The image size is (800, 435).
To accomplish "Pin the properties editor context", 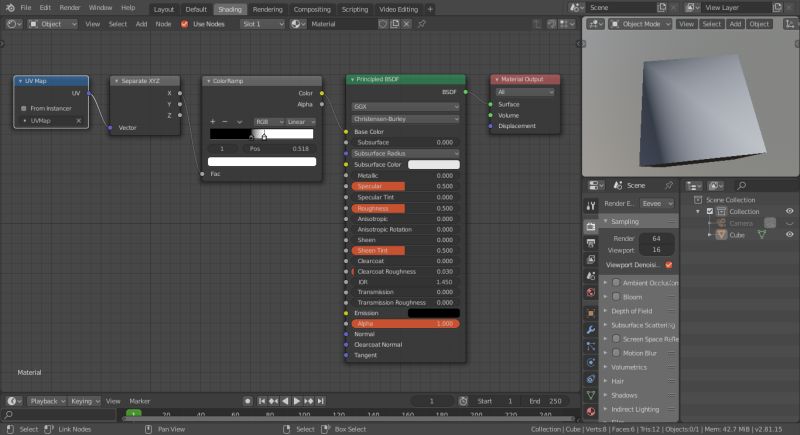I will (669, 185).
